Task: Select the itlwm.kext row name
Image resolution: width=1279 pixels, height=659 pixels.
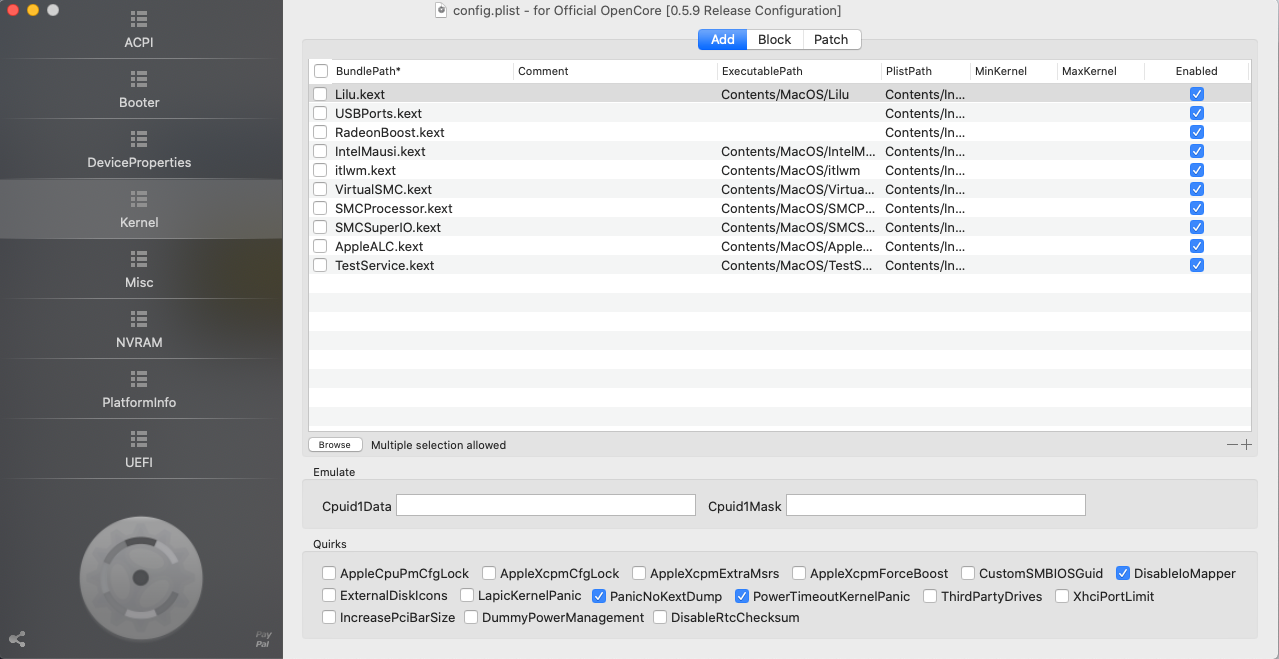Action: point(365,170)
